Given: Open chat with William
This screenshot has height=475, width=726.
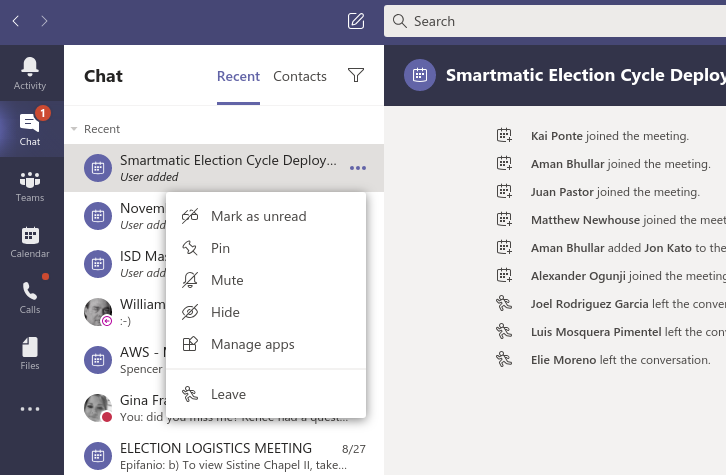Looking at the screenshot, I should tap(115, 312).
